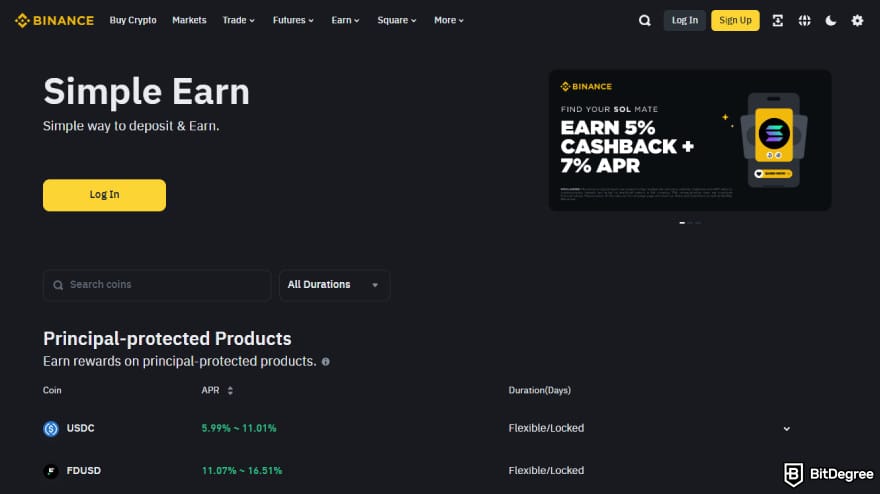Click the Coin column header
The height and width of the screenshot is (494, 880).
click(x=52, y=391)
